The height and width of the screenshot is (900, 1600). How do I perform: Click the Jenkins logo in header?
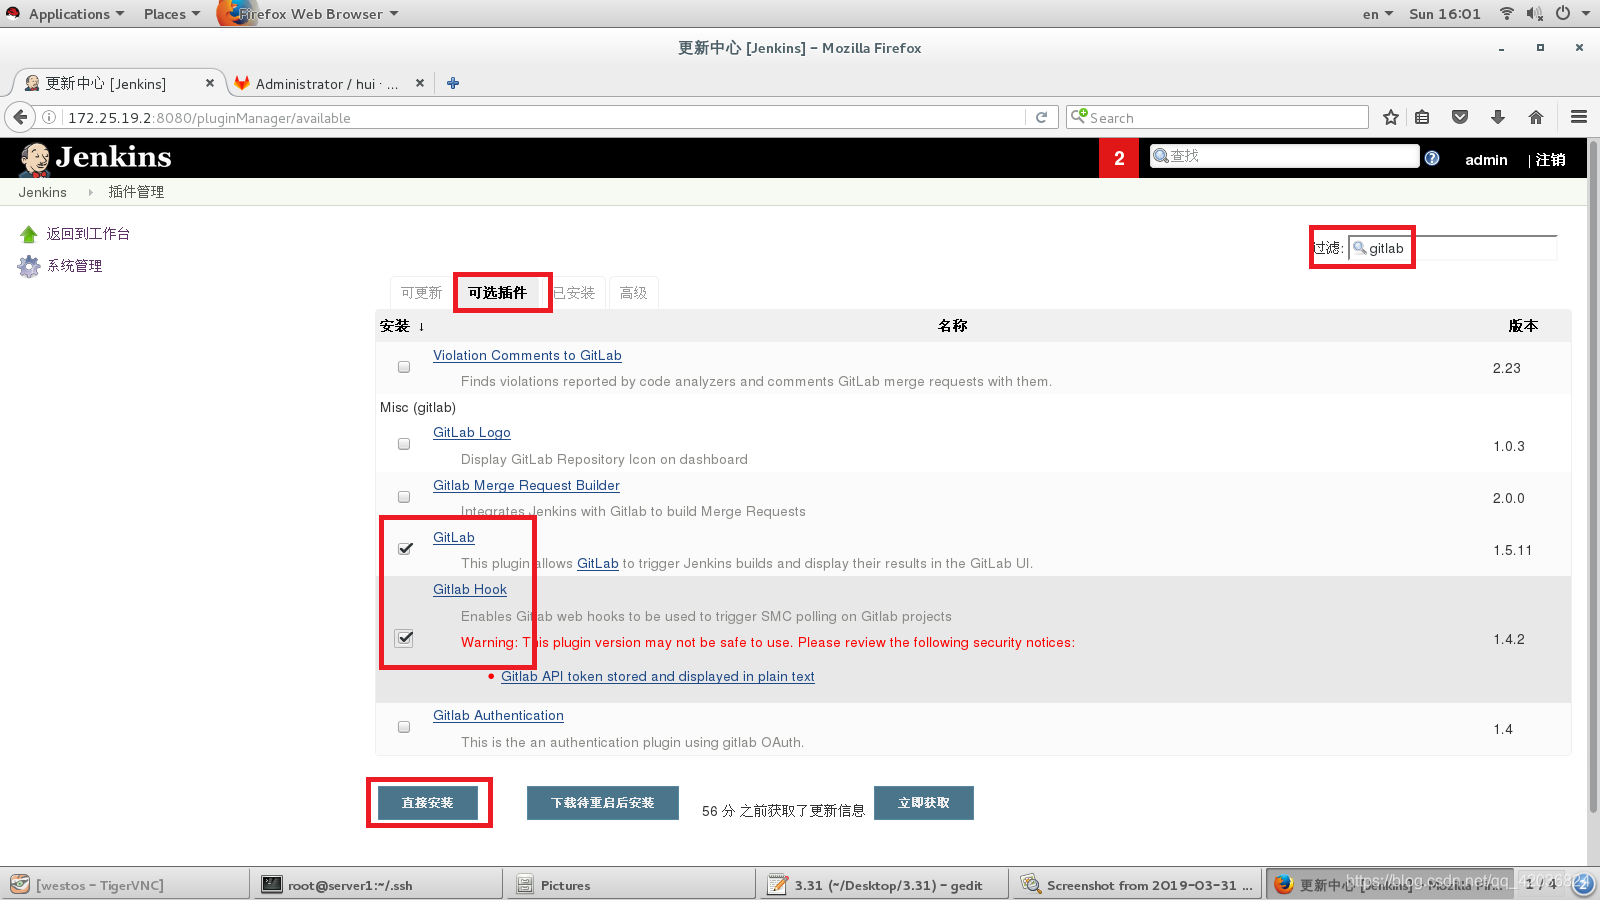coord(95,157)
